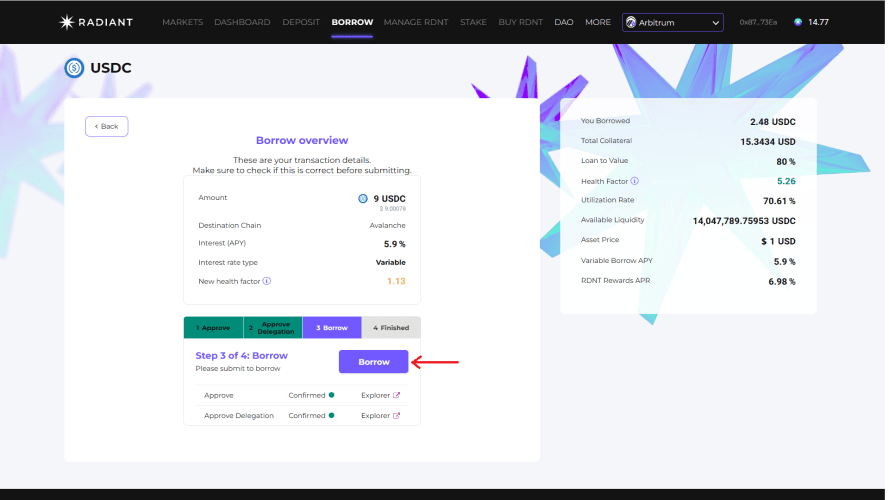Click Please submit to borrow text
Image resolution: width=889 pixels, height=500 pixels.
(238, 368)
